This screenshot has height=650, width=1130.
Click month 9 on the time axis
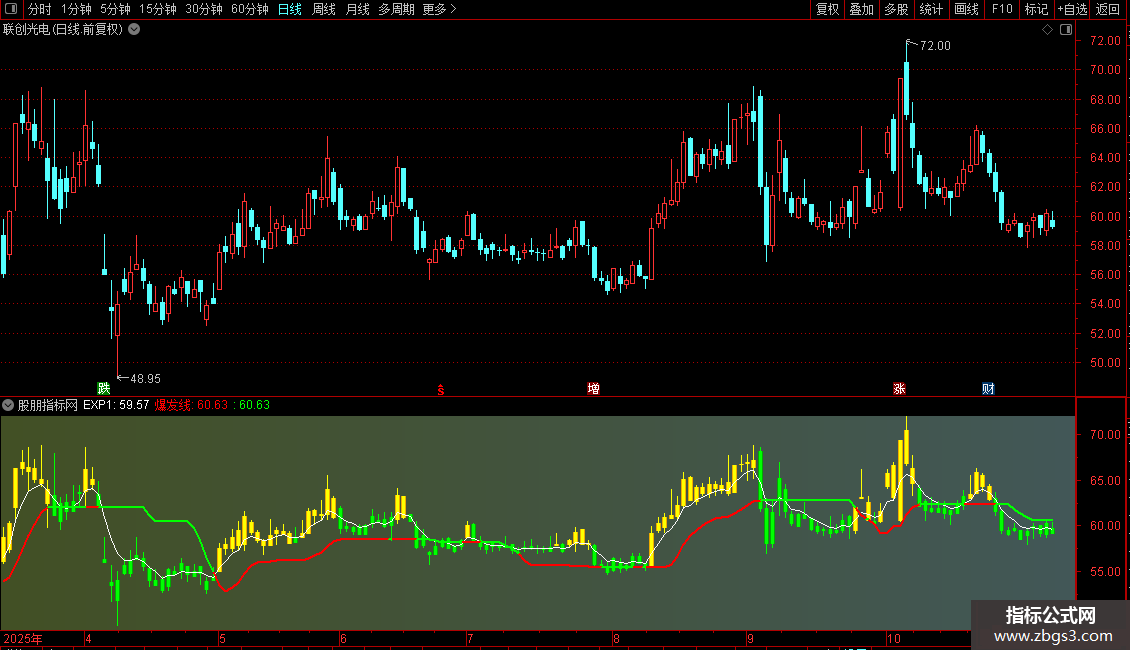tap(750, 638)
